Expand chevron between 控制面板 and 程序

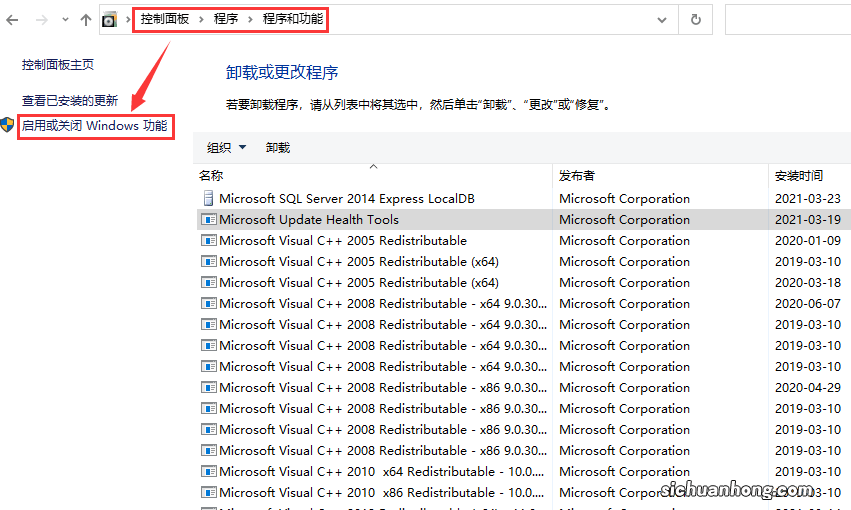point(201,20)
